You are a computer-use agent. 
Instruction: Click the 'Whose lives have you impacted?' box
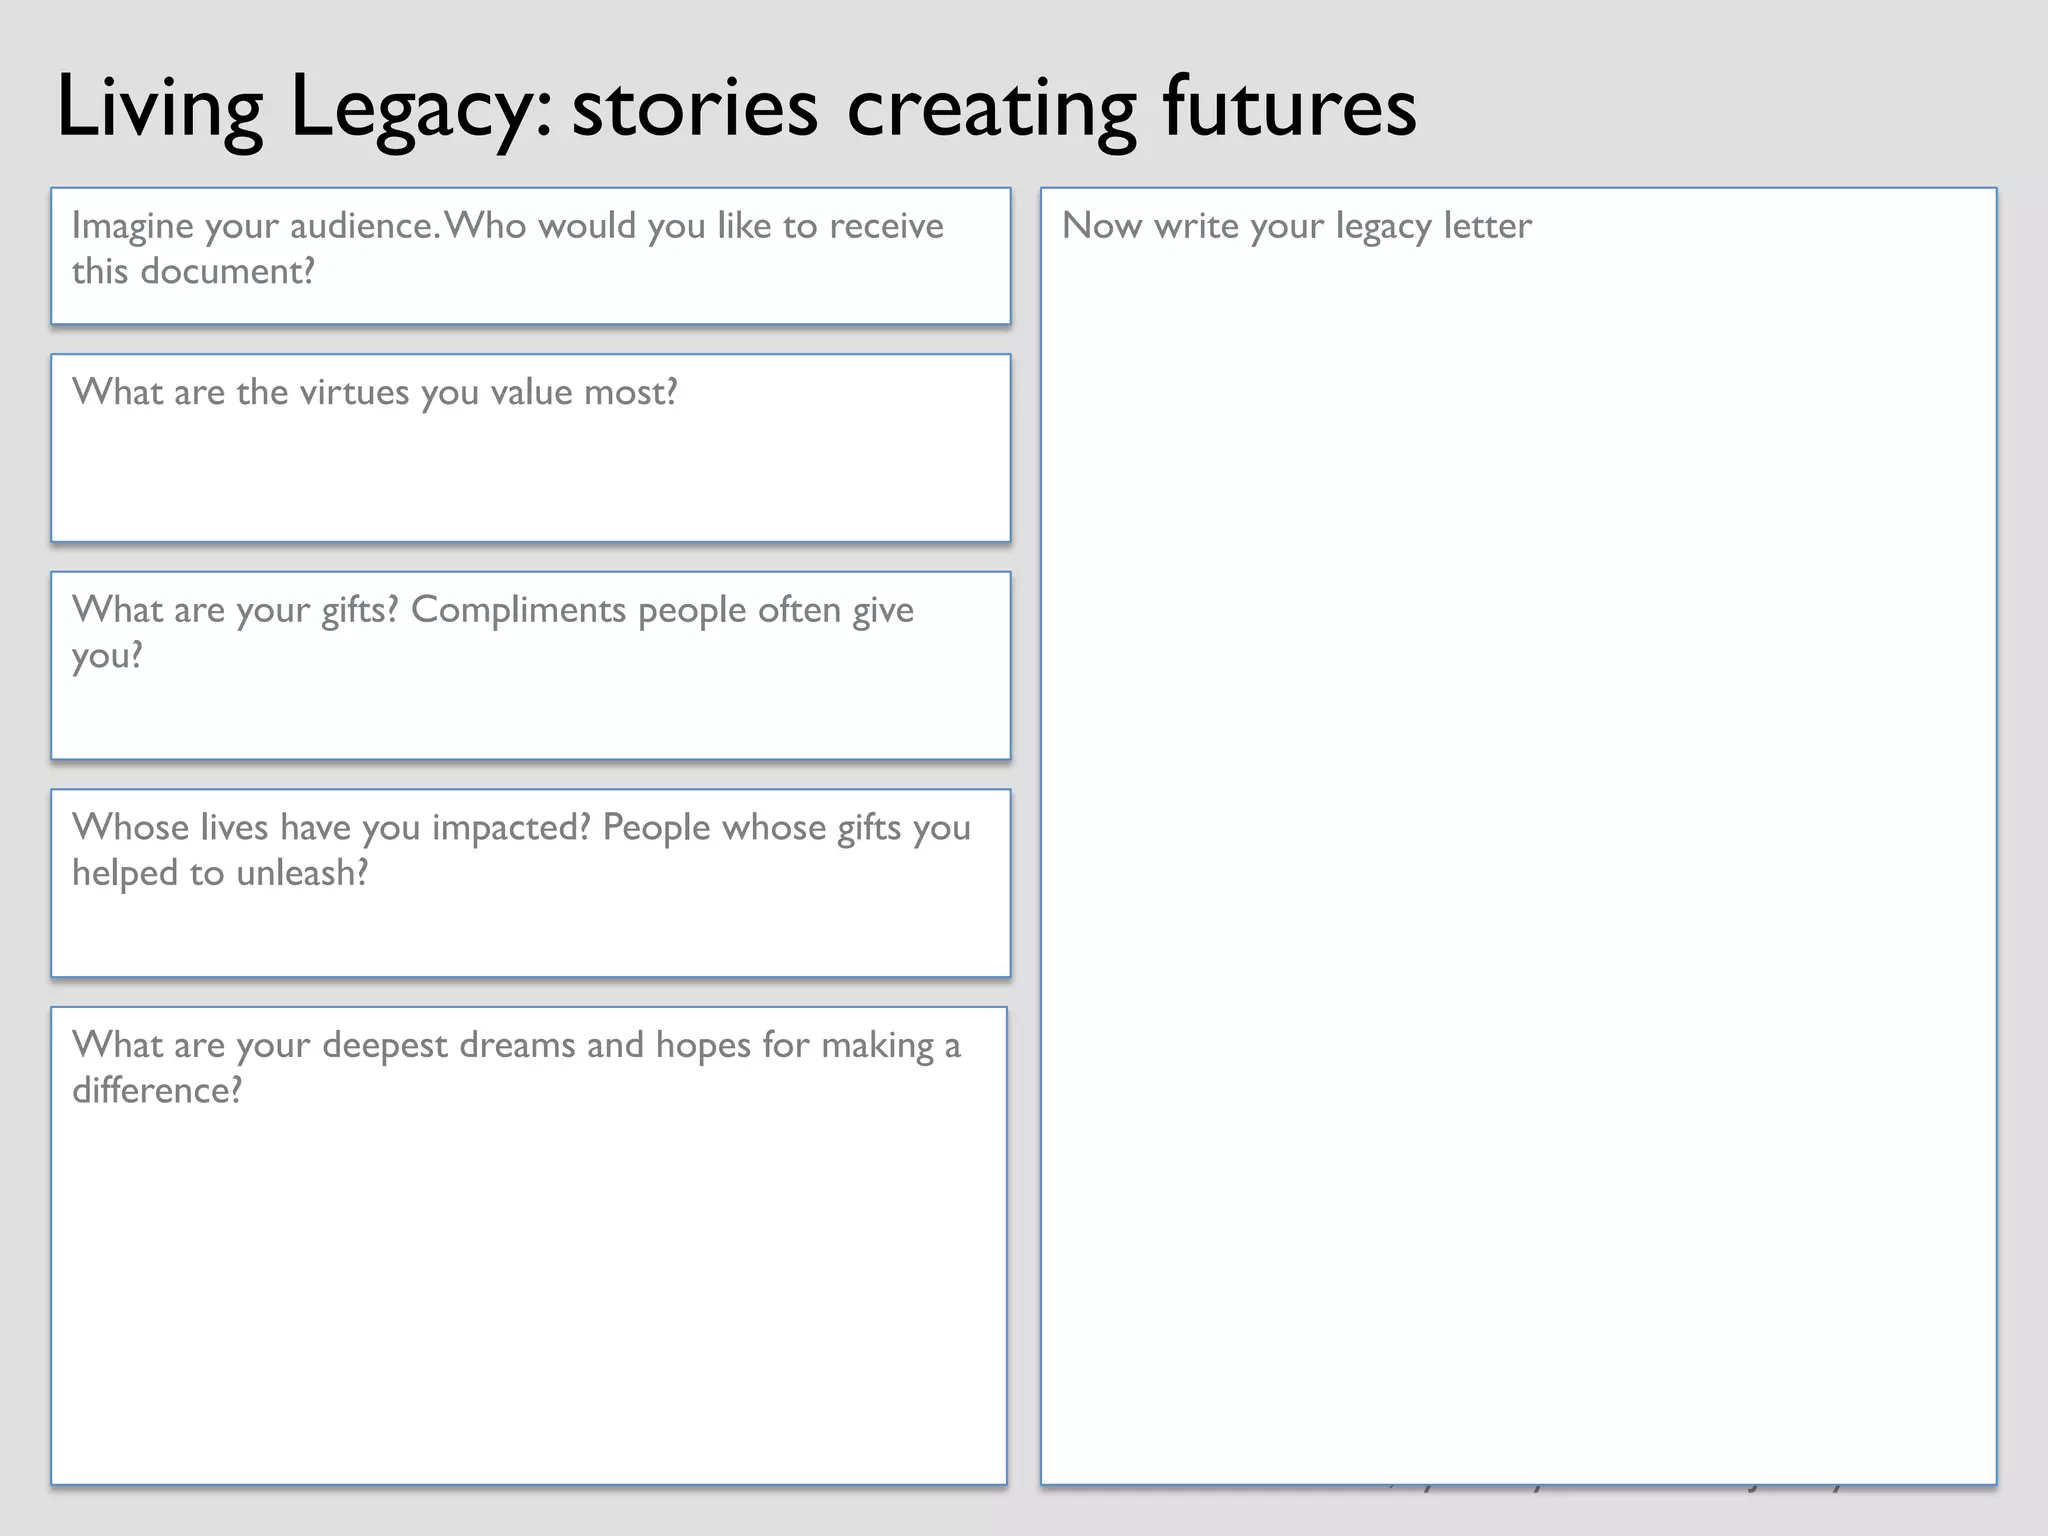point(531,883)
